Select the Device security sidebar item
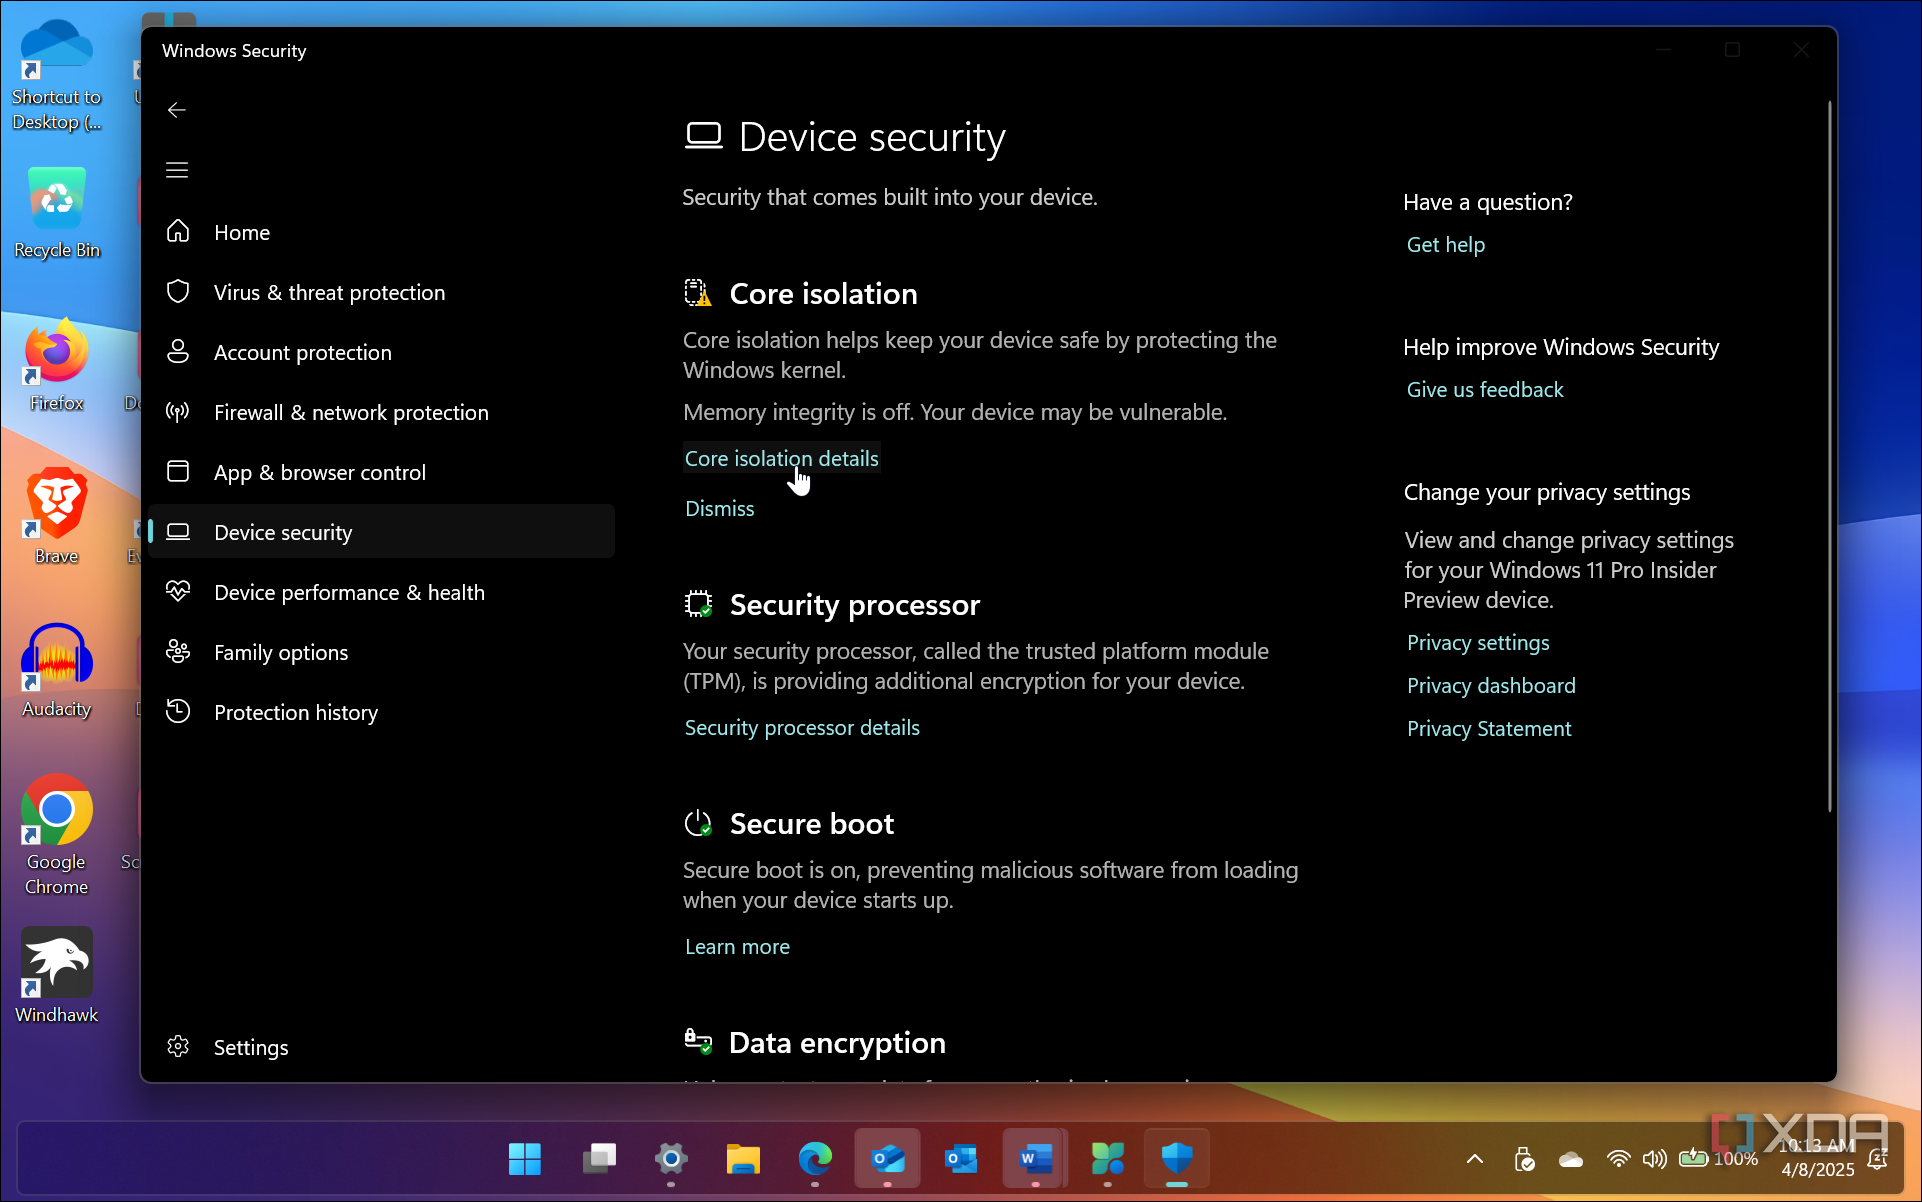1922x1202 pixels. [381, 532]
